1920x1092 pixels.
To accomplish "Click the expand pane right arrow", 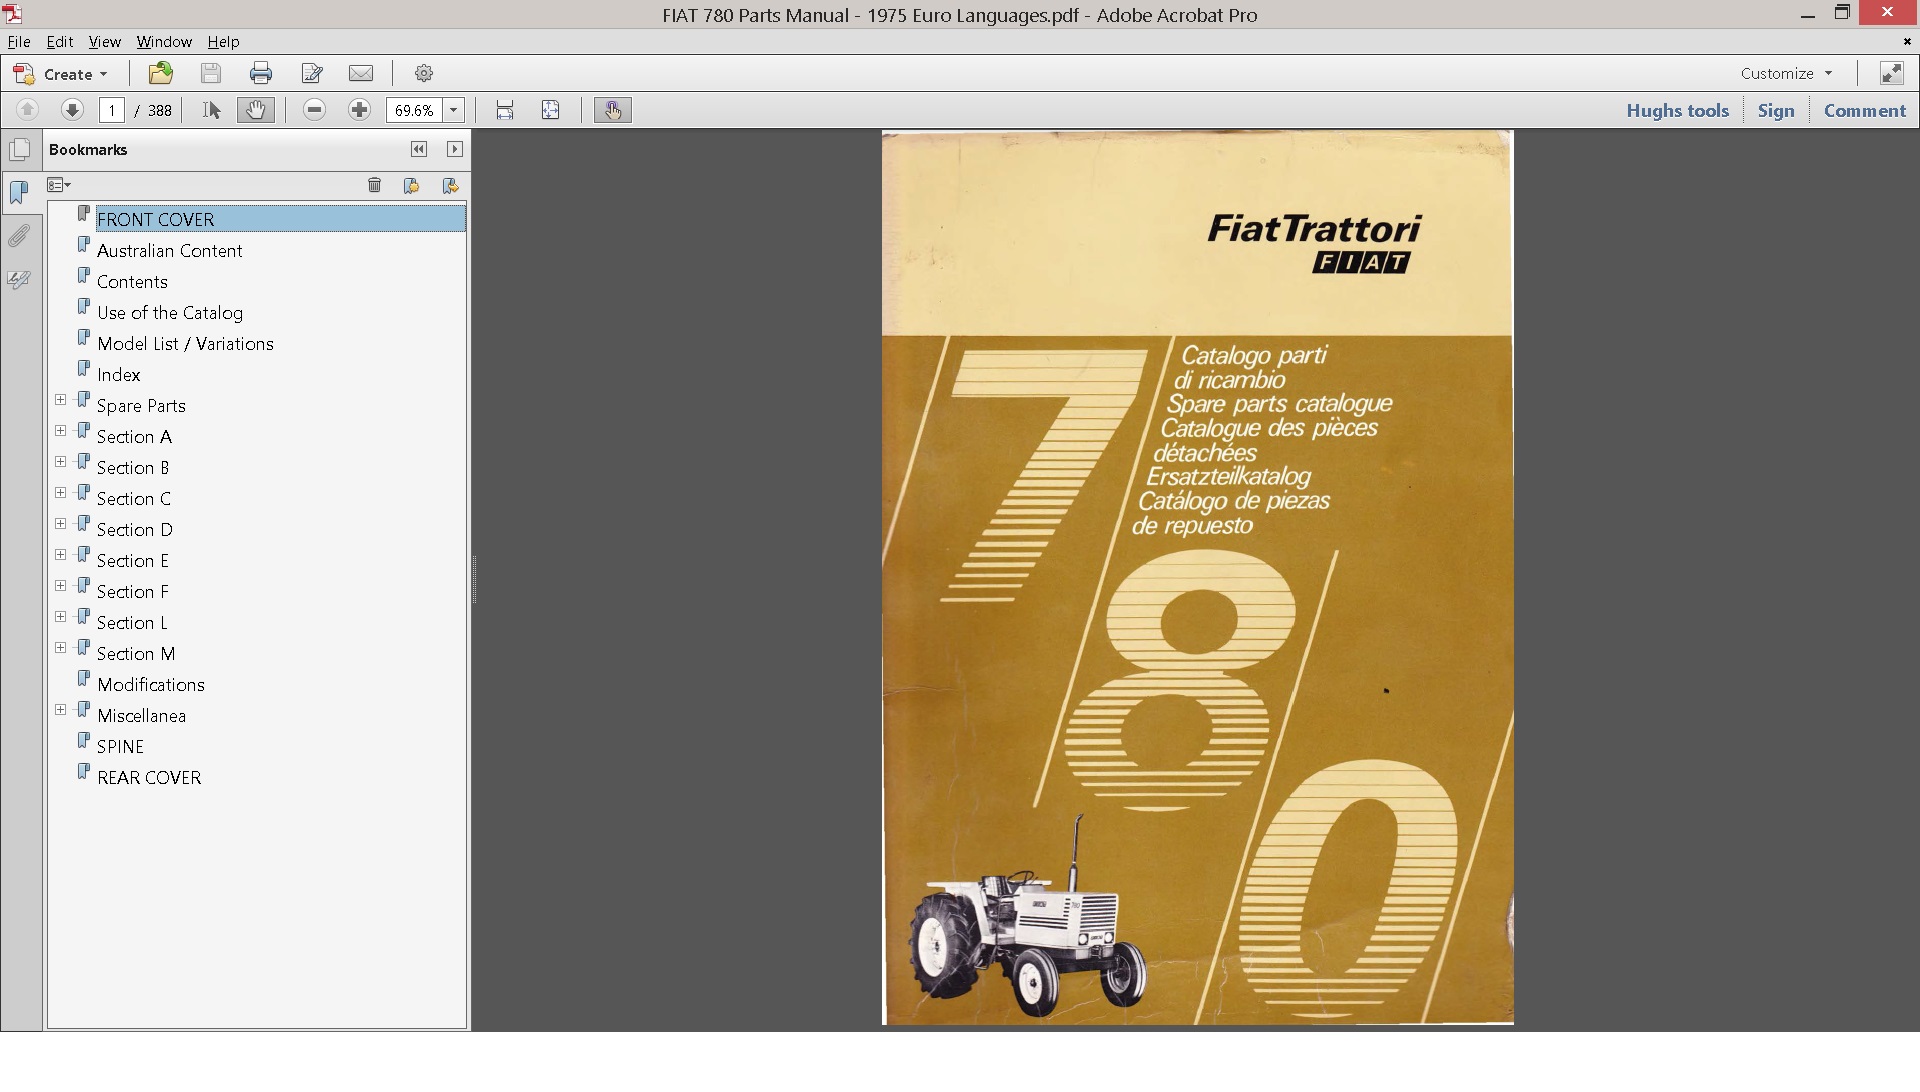I will click(x=455, y=149).
